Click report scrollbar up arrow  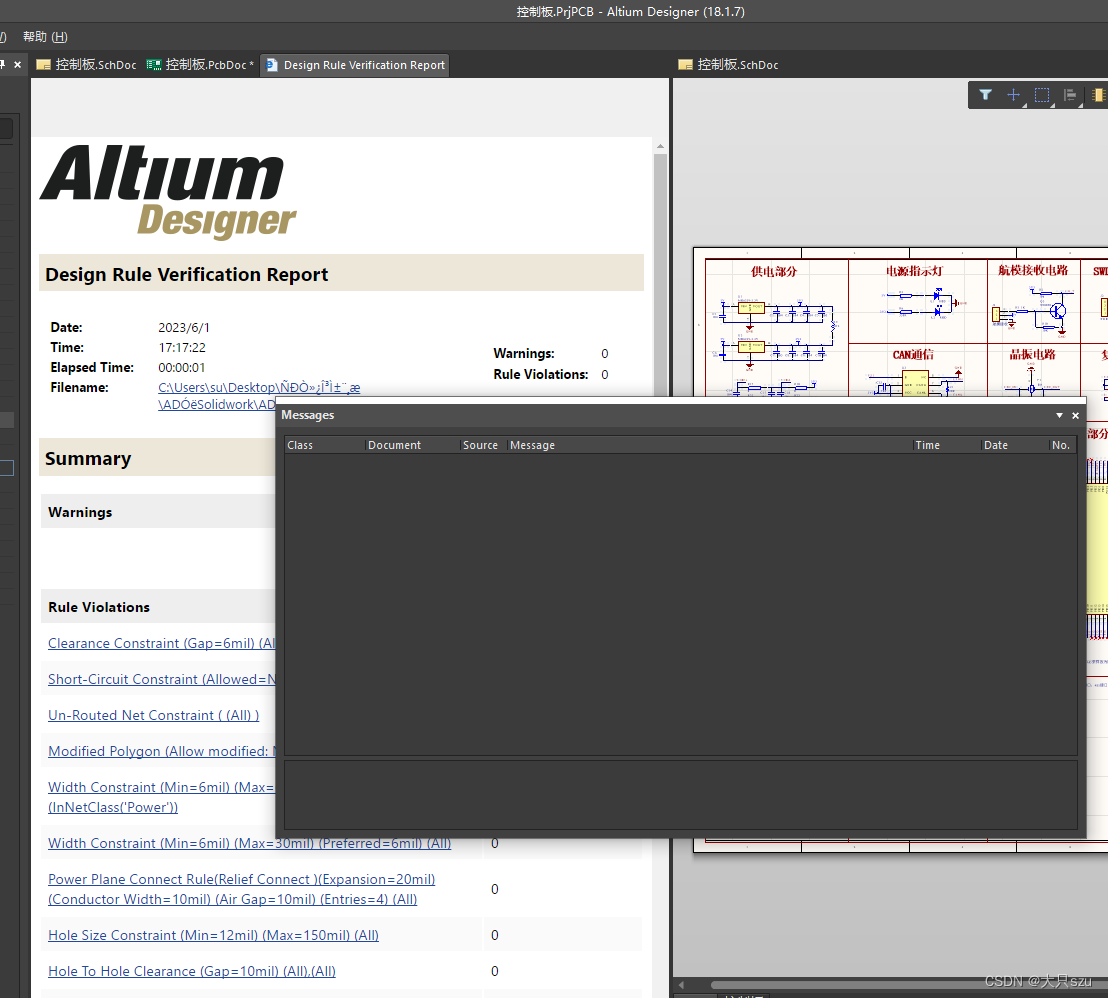tap(660, 146)
